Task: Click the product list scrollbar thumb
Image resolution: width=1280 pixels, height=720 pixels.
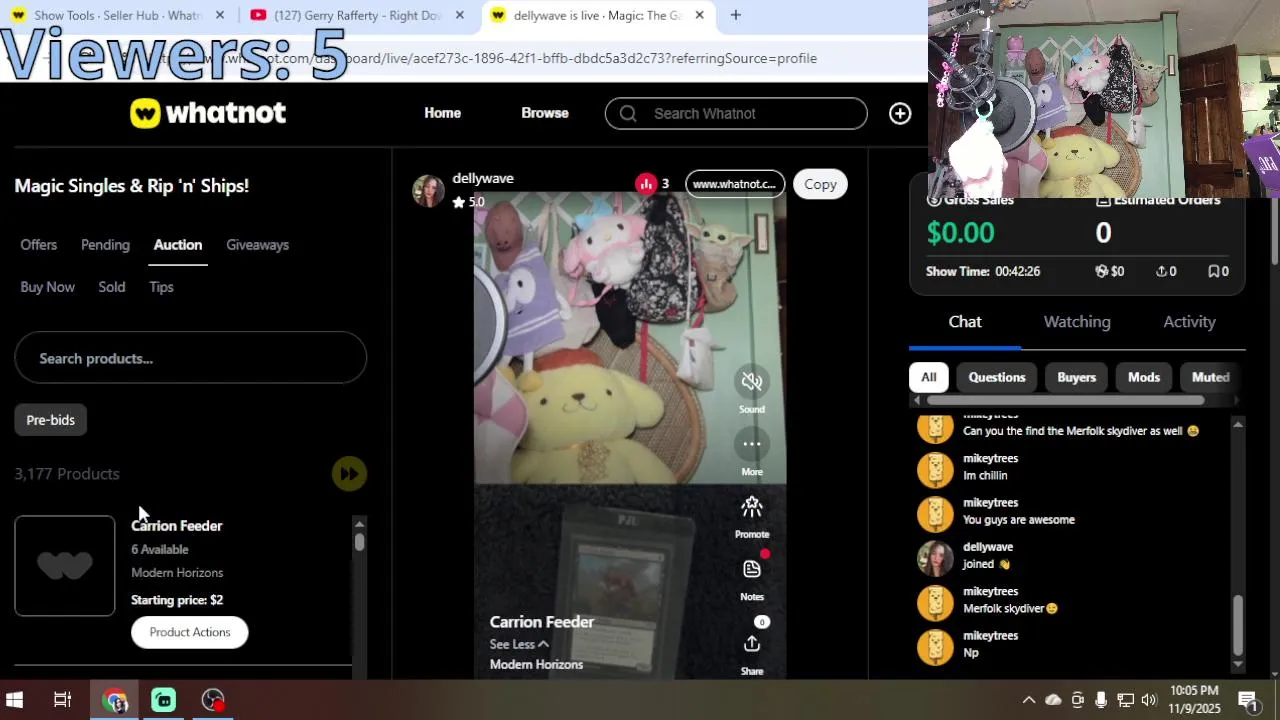Action: [359, 541]
